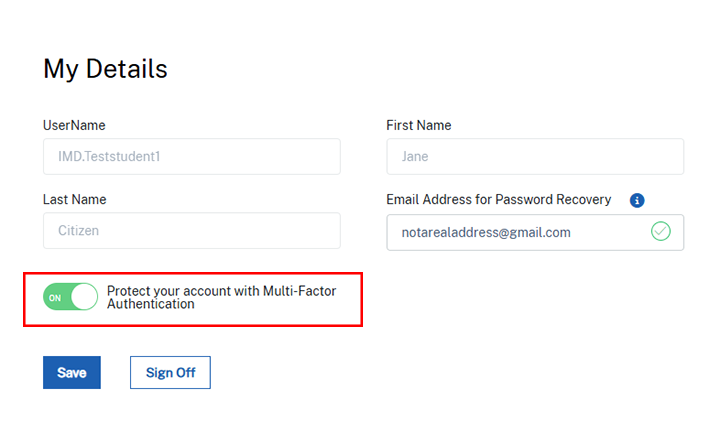Click the words Multi-Factor in the MFA label
The width and height of the screenshot is (720, 432).
coord(300,290)
